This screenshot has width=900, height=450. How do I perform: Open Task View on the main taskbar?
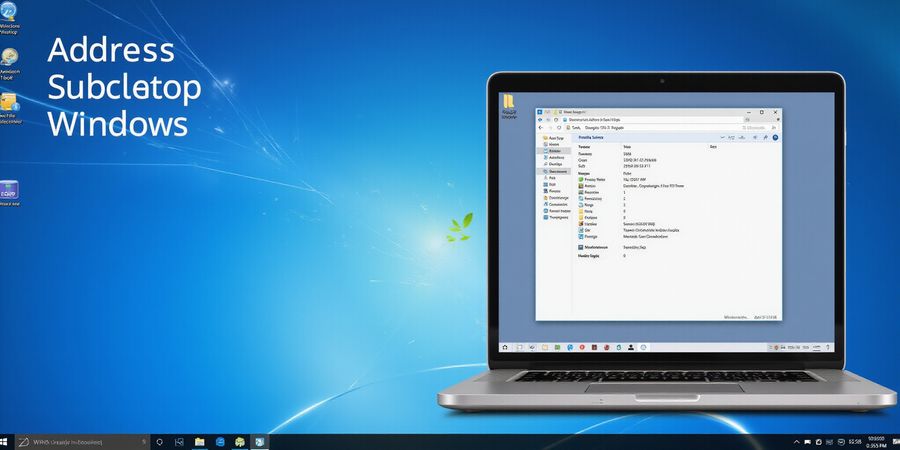pyautogui.click(x=179, y=442)
